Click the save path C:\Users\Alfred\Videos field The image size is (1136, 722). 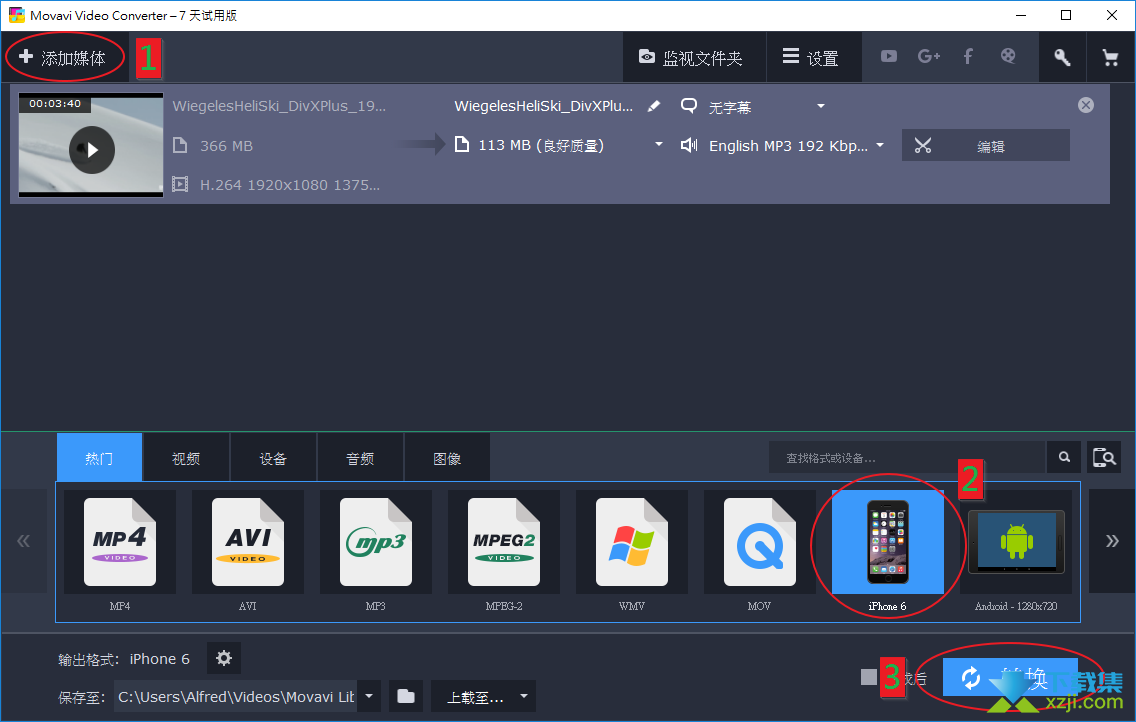[235, 697]
